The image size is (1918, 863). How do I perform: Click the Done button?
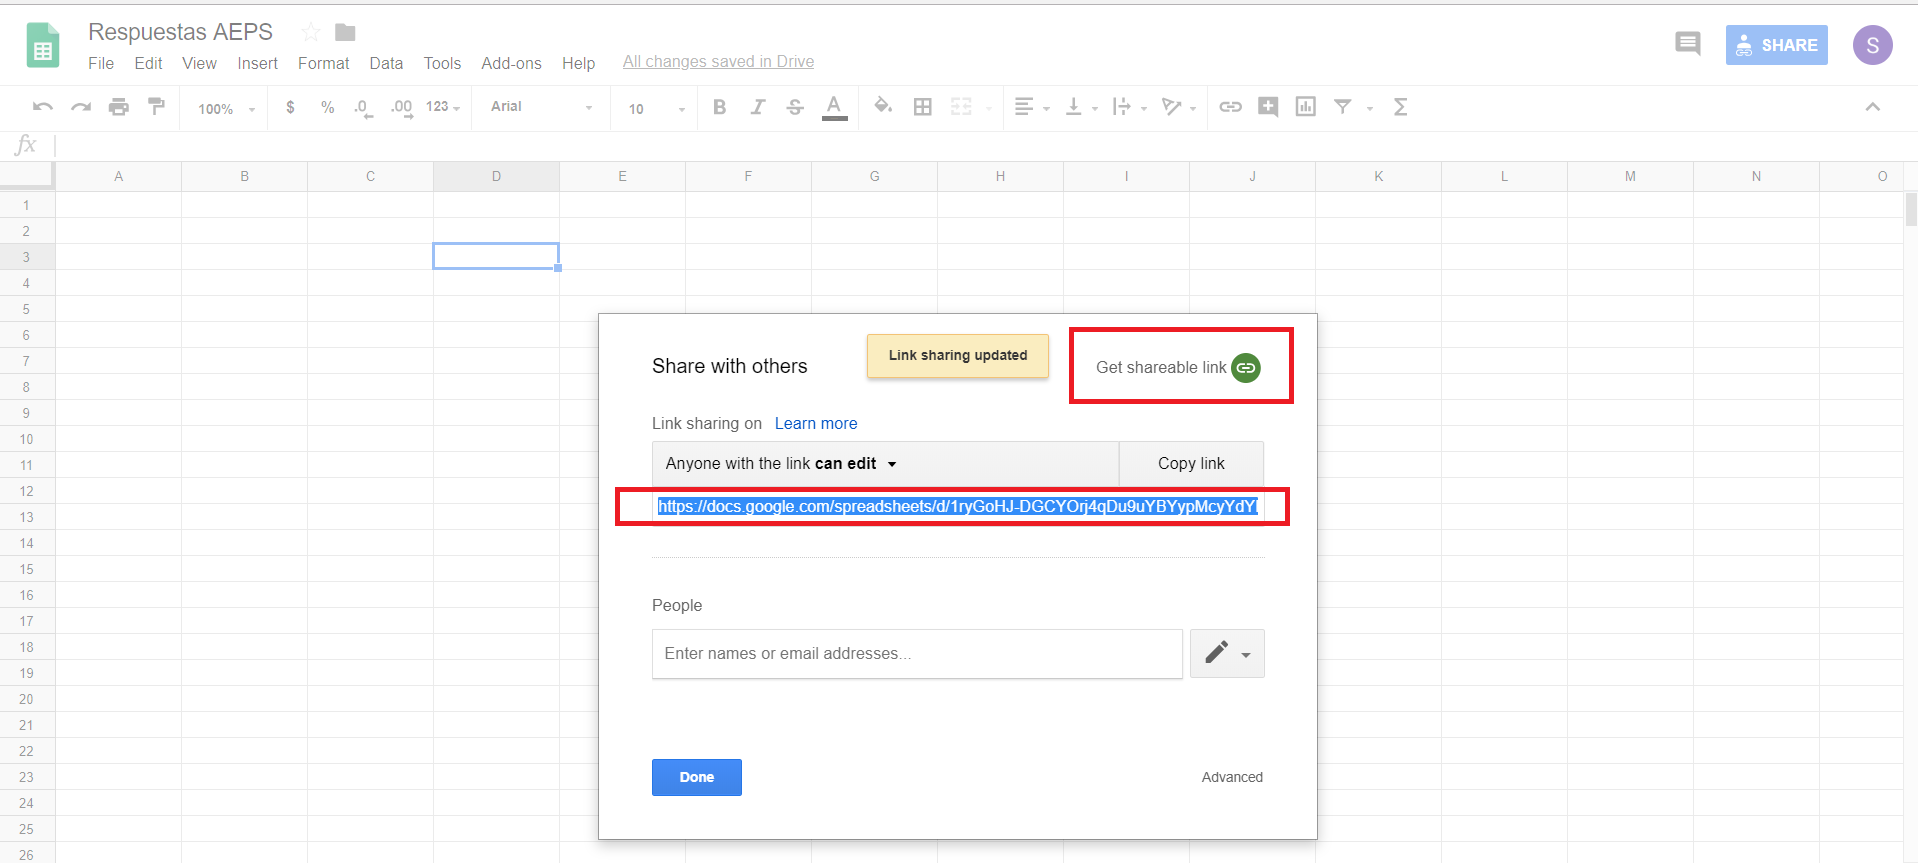pyautogui.click(x=697, y=777)
